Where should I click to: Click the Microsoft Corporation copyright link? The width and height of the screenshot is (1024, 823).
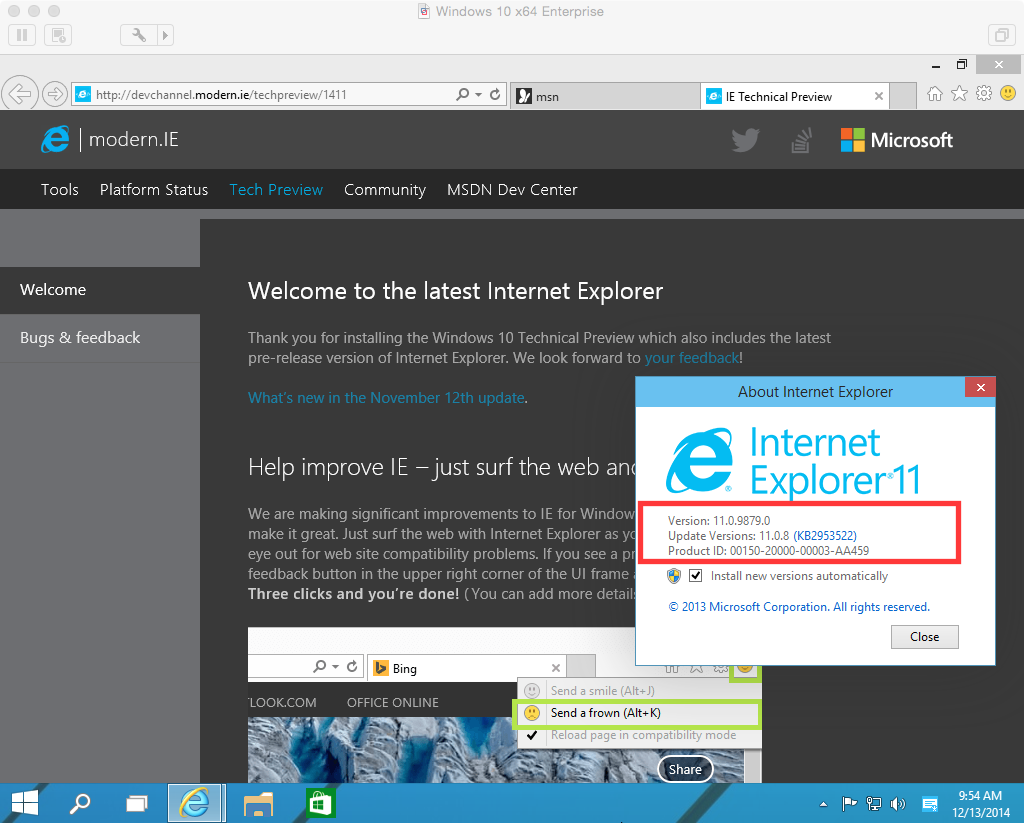(799, 607)
